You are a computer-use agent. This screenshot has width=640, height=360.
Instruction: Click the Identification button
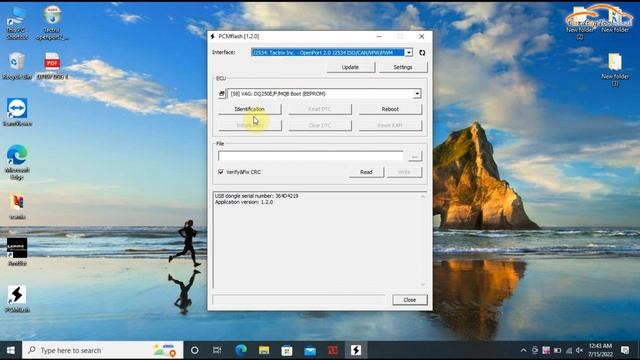(x=249, y=109)
